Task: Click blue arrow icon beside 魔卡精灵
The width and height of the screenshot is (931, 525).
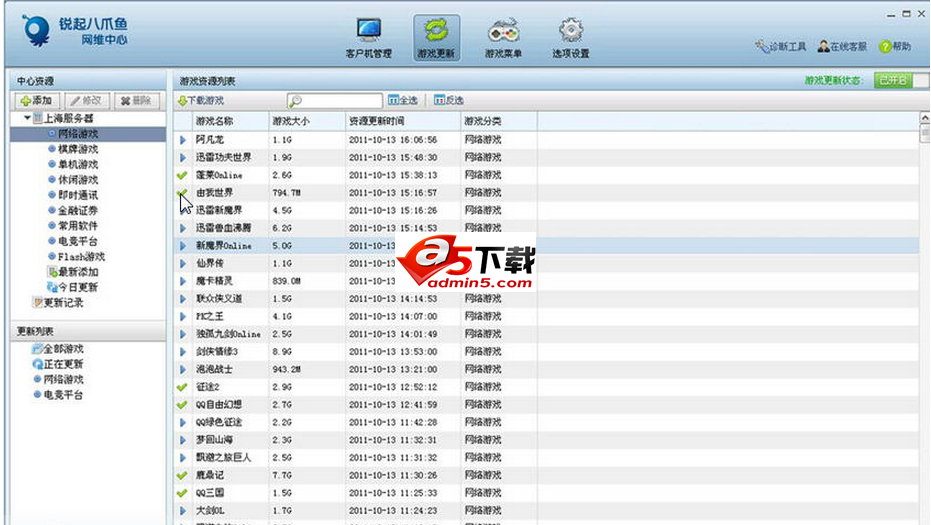Action: coord(183,282)
